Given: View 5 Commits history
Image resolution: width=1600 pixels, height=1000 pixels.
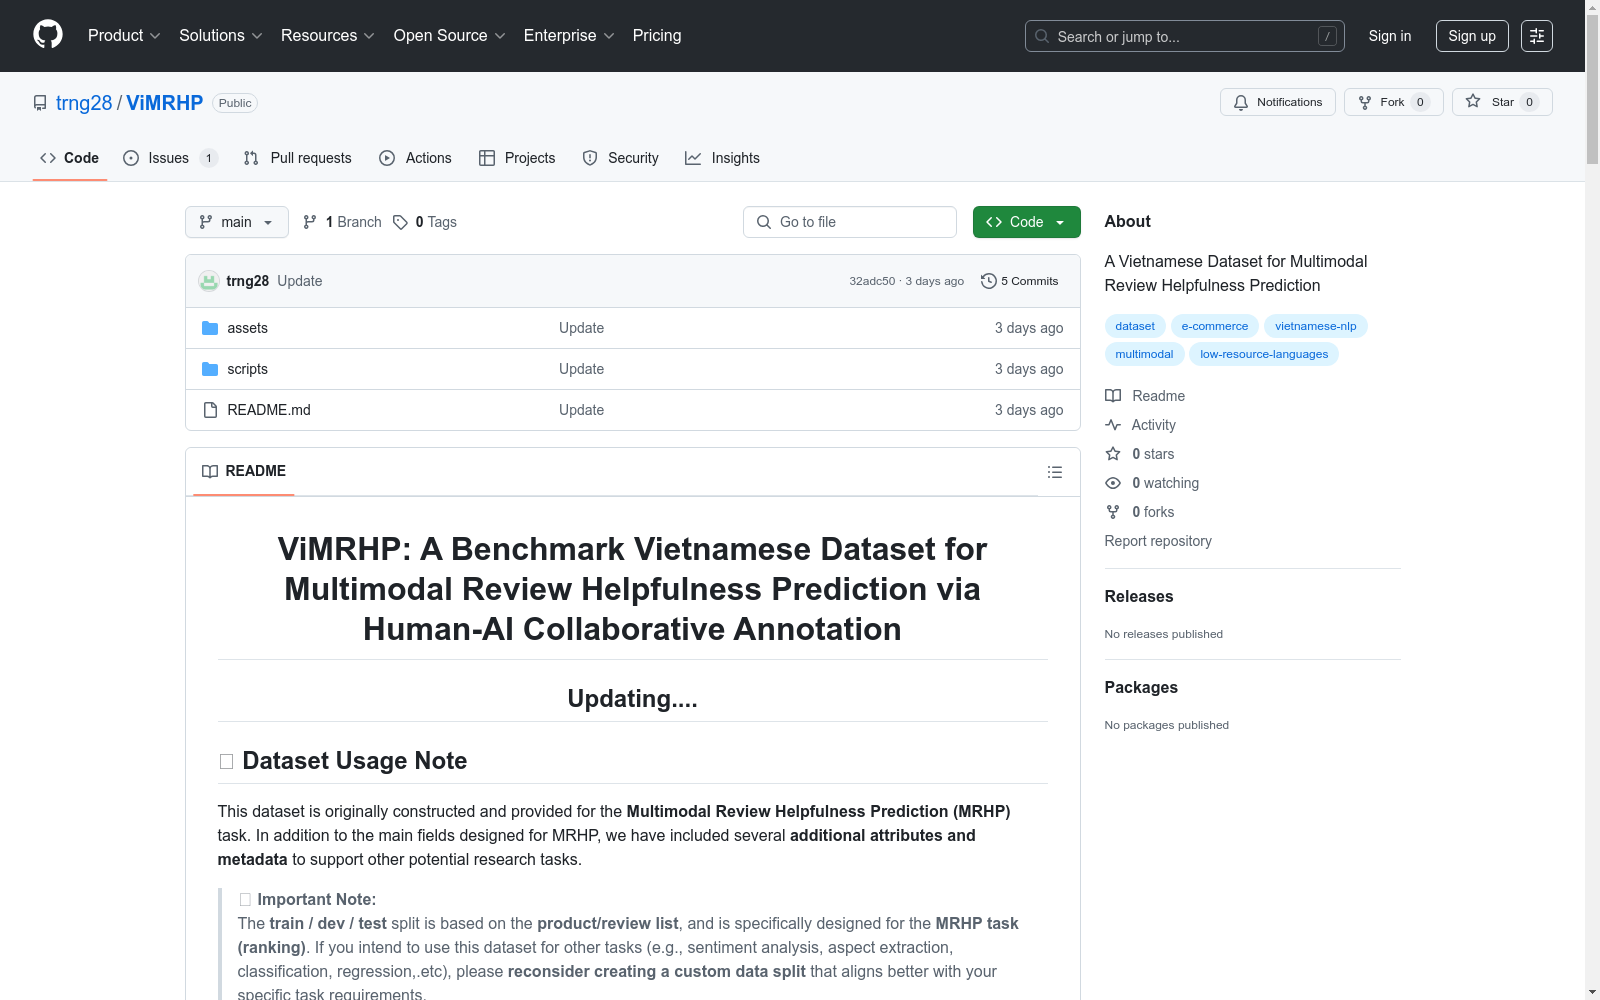Looking at the screenshot, I should click(1020, 281).
